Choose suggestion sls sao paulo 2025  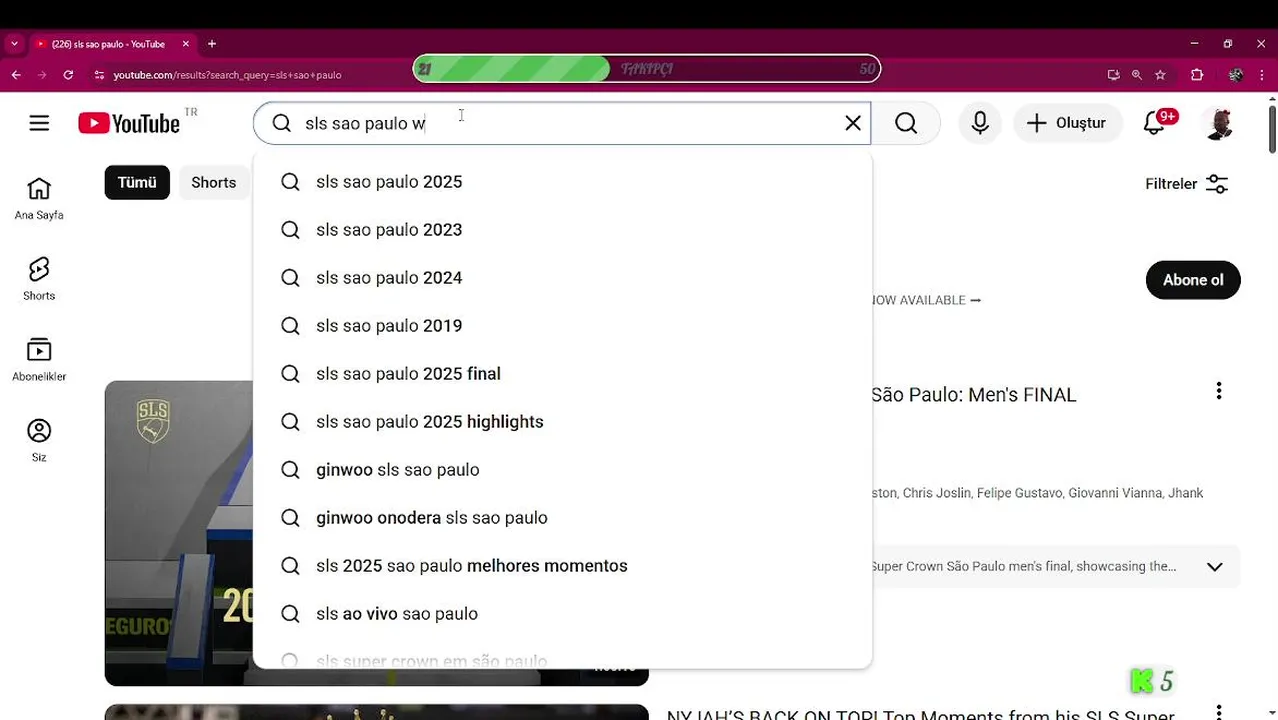pos(562,182)
